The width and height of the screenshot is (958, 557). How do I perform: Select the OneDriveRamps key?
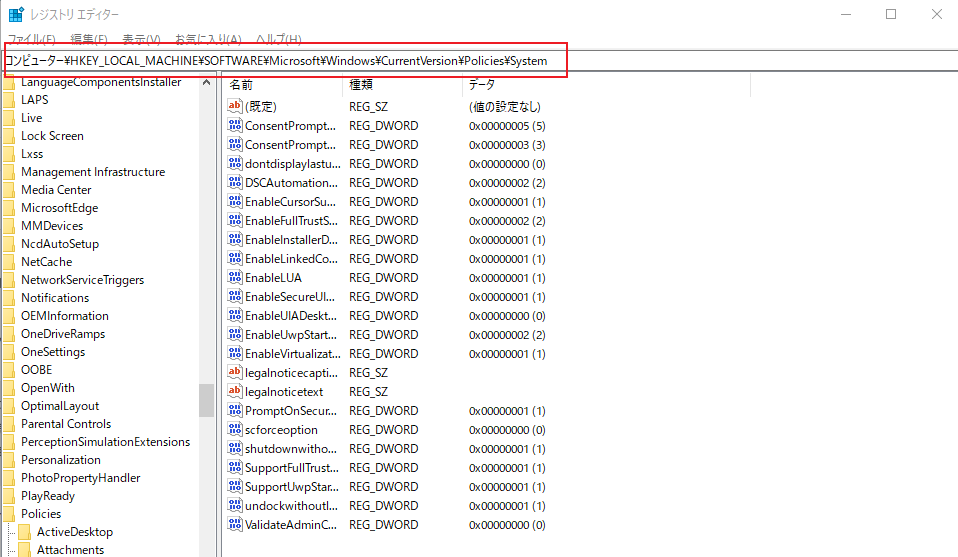pyautogui.click(x=63, y=333)
